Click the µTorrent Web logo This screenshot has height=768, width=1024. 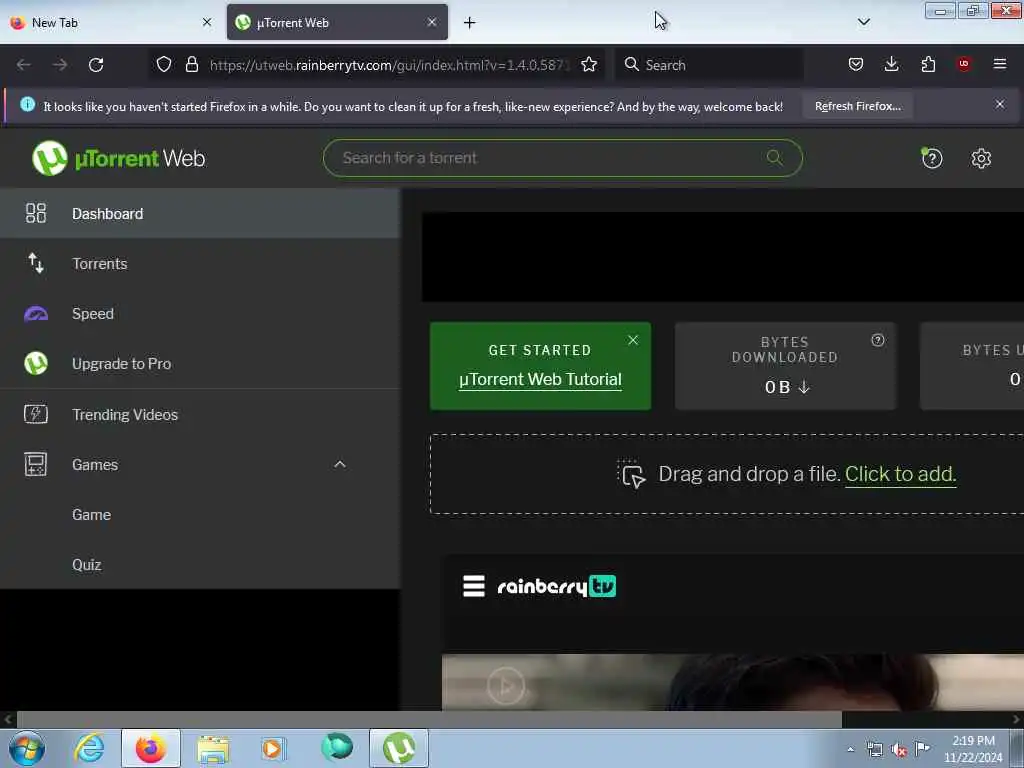[118, 158]
